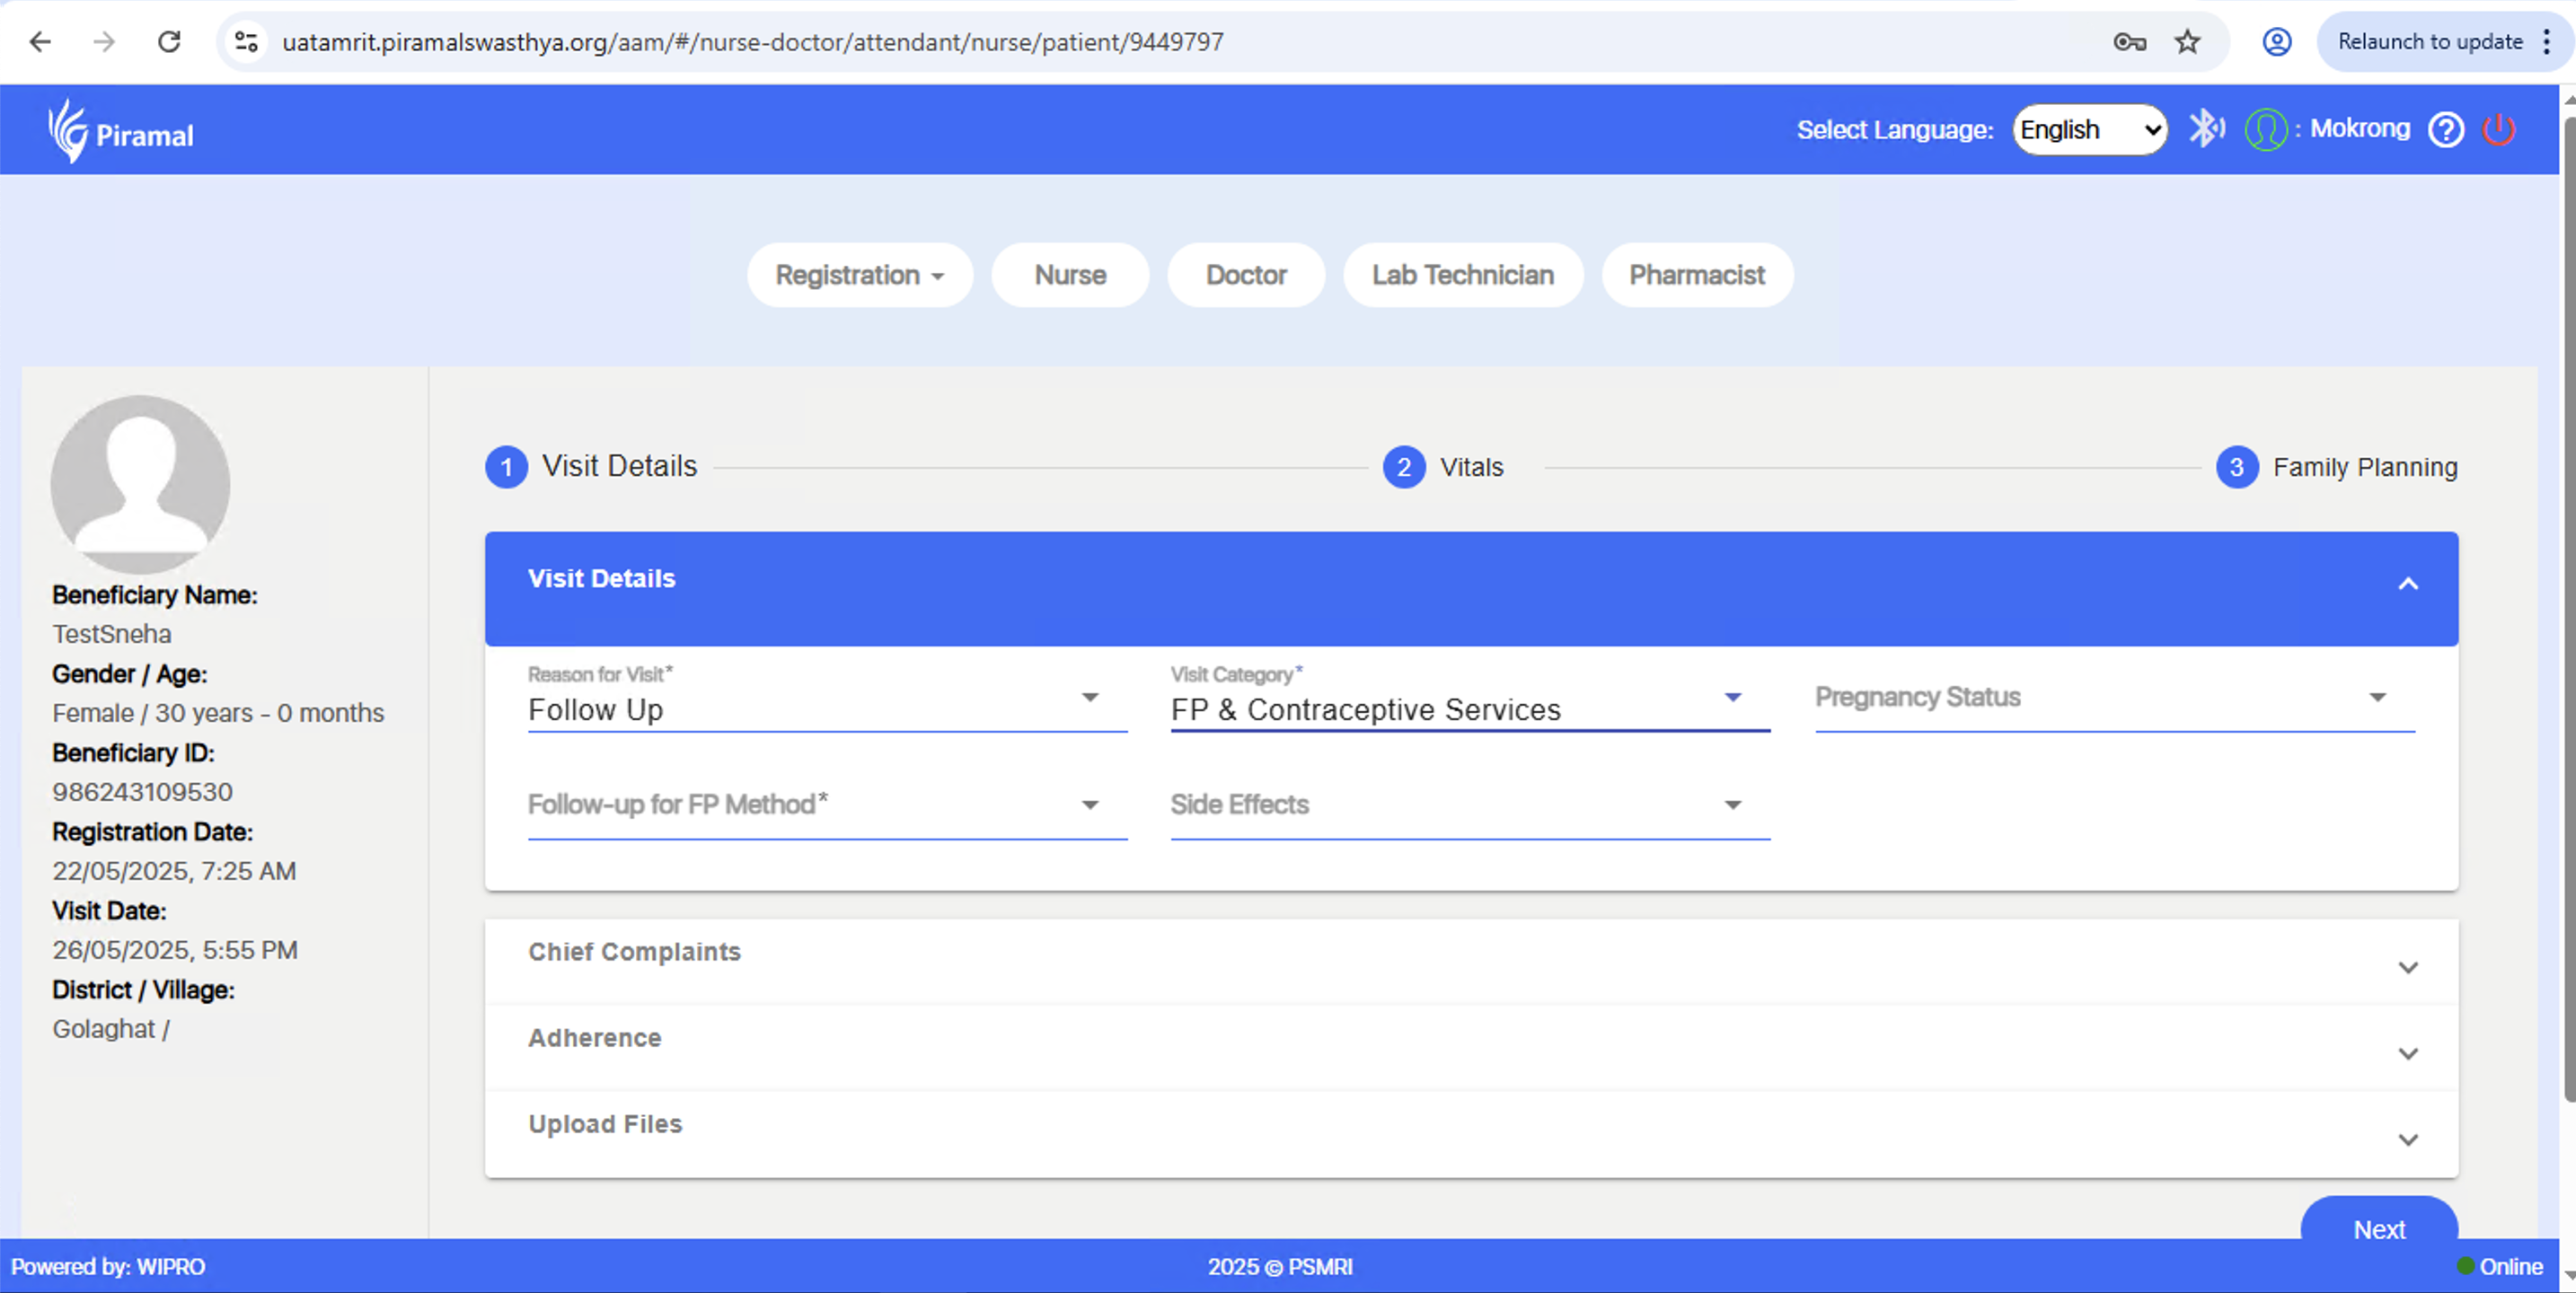Image resolution: width=2576 pixels, height=1293 pixels.
Task: Click the Bluetooth device icon
Action: [2206, 129]
